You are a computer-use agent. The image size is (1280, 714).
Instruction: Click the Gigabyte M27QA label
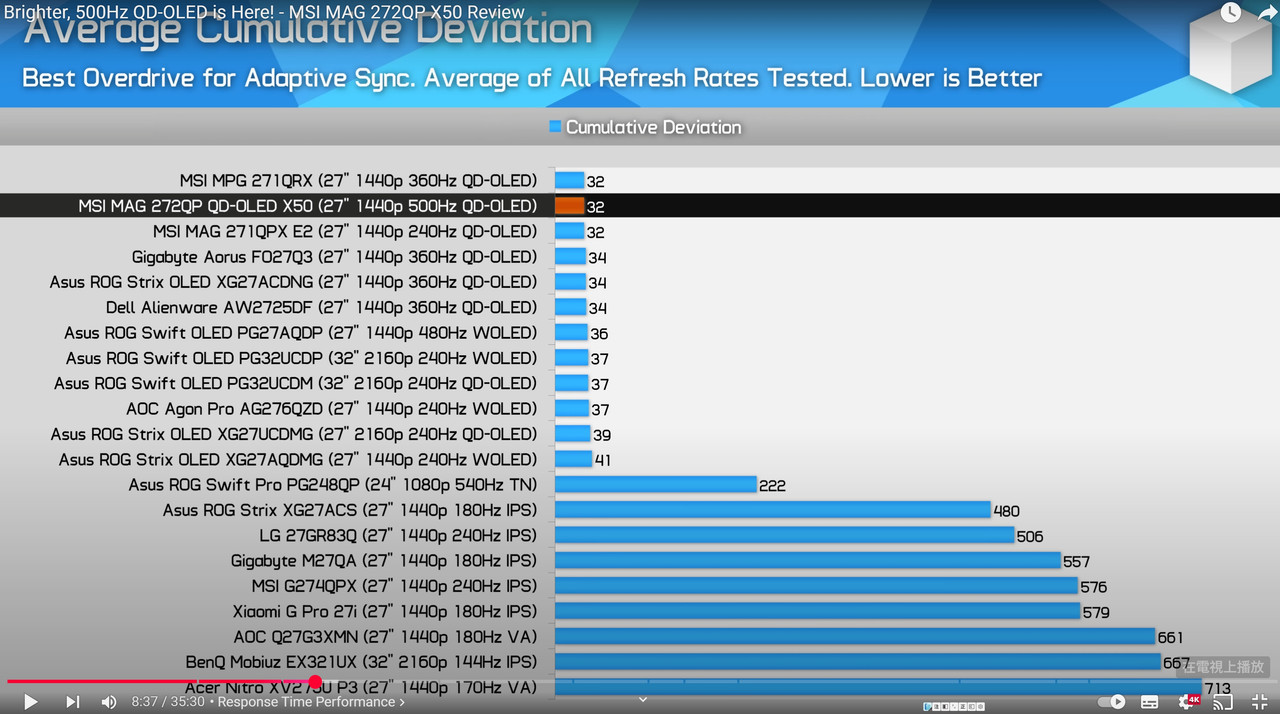(x=384, y=560)
